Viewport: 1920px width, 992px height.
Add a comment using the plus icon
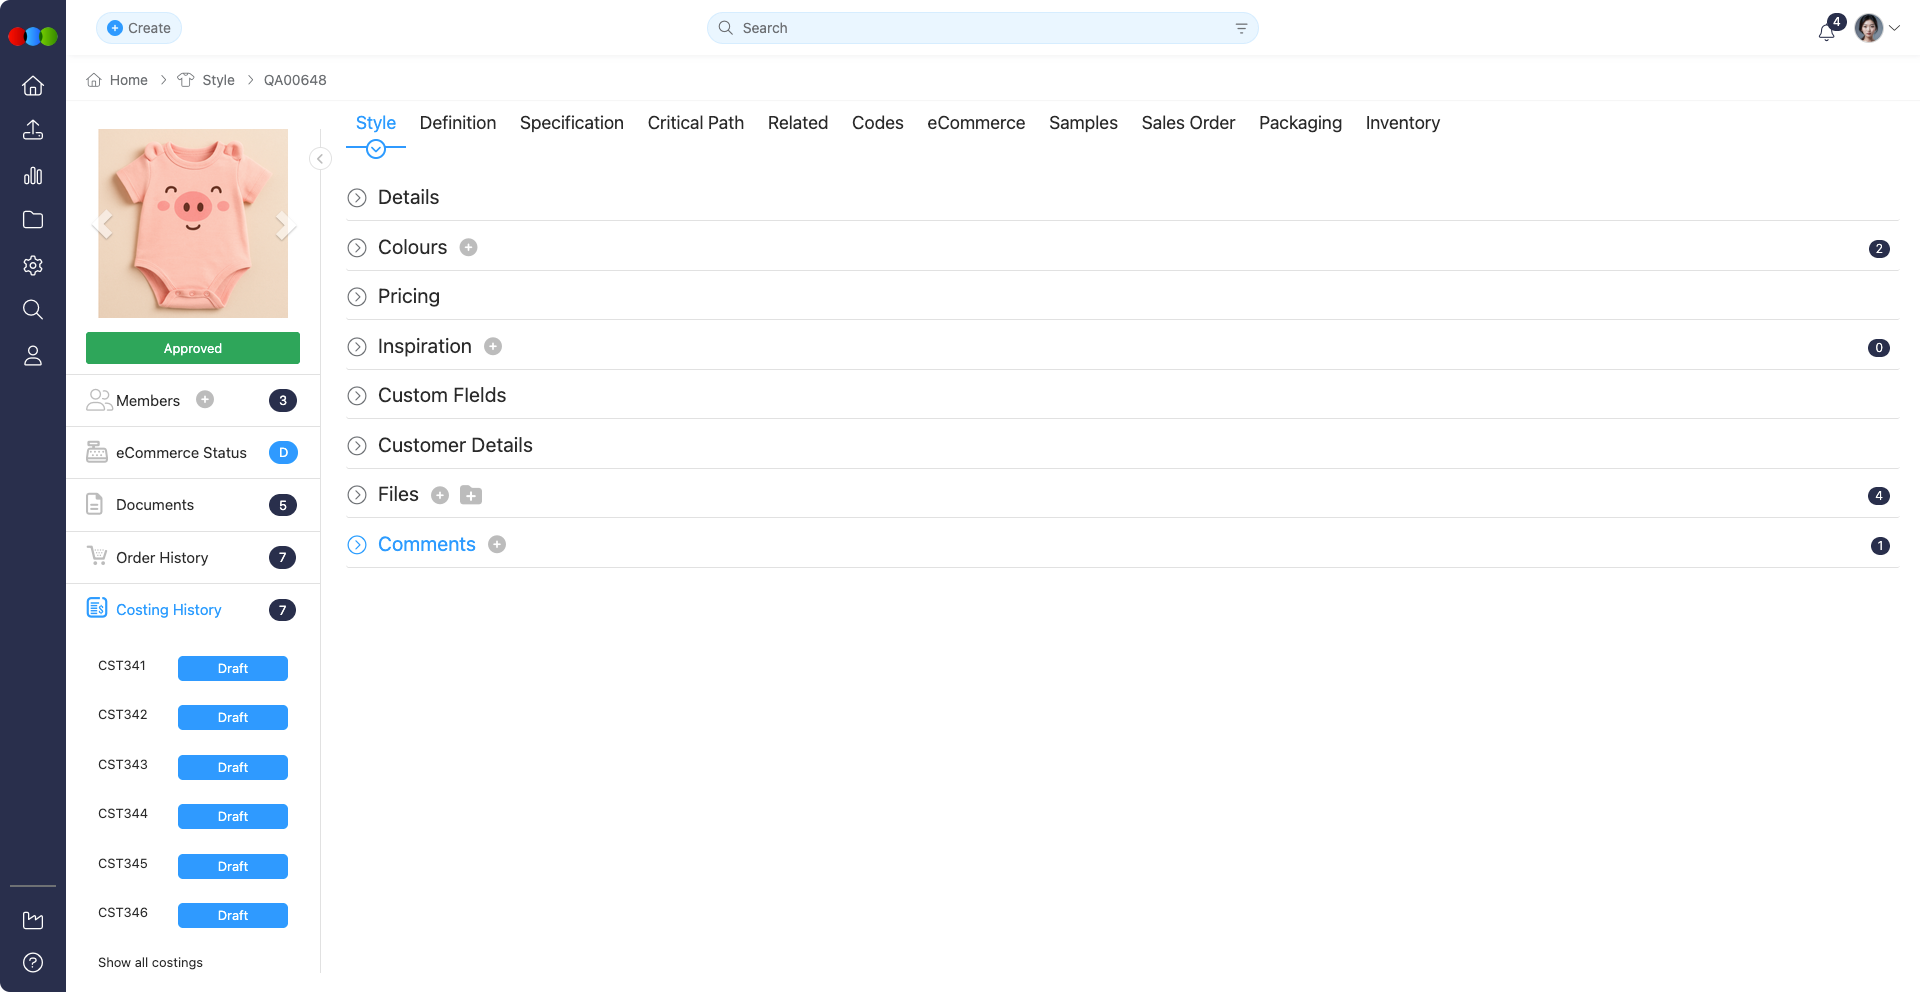[497, 544]
